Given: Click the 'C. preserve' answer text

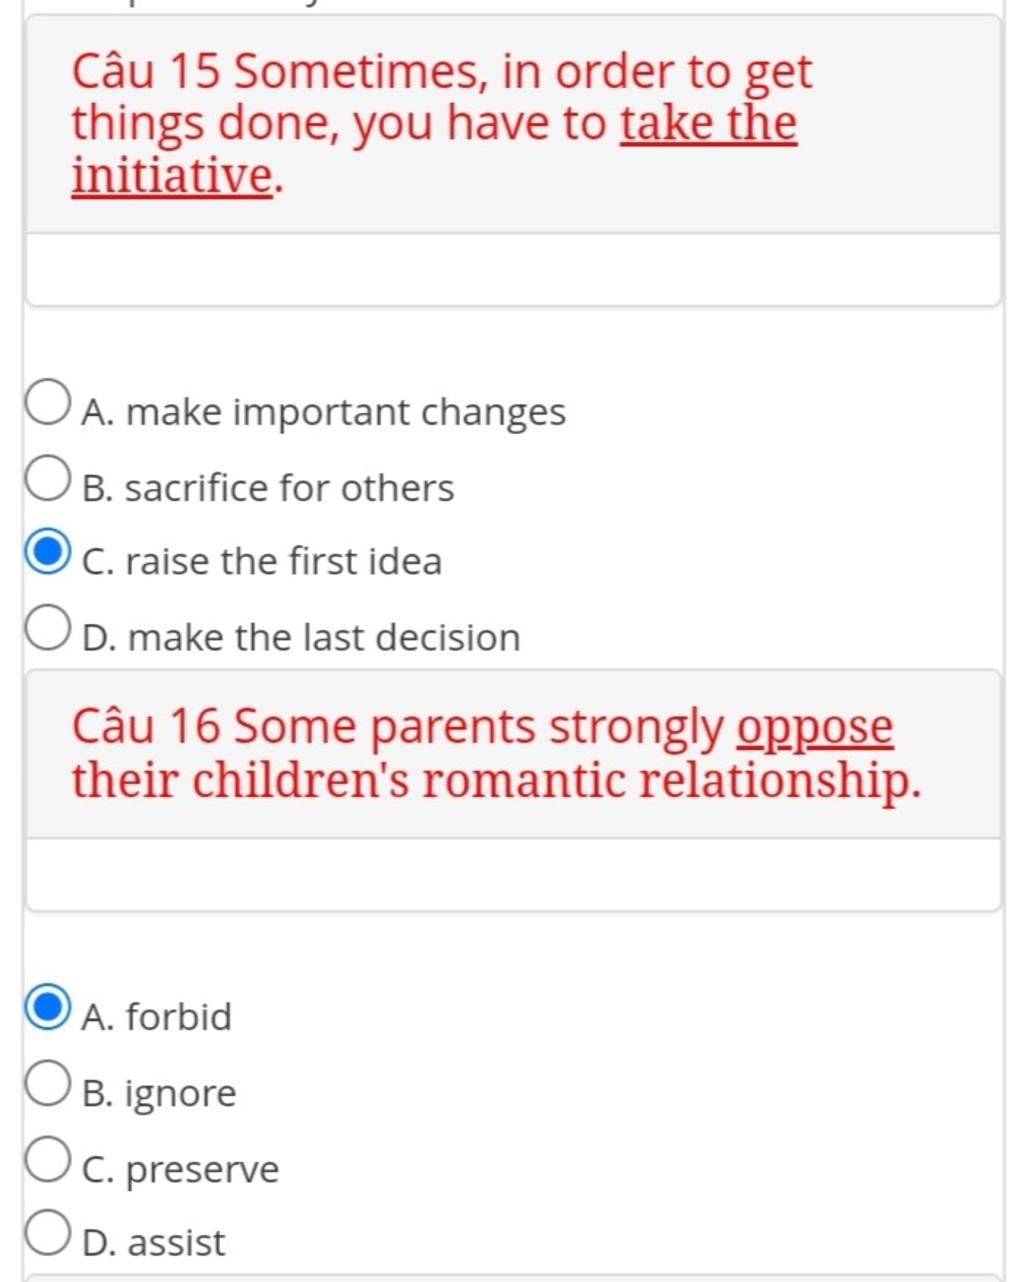Looking at the screenshot, I should coord(181,1170).
